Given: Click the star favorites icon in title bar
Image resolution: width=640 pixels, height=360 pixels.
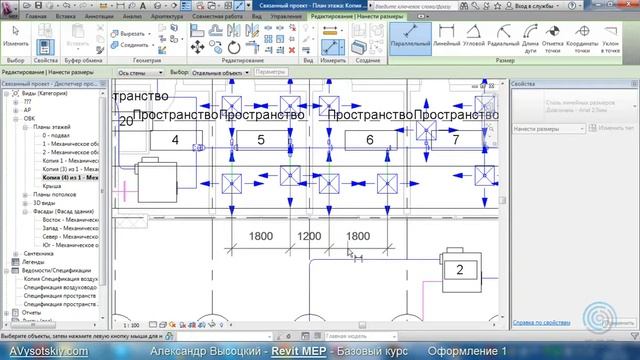Looking at the screenshot, I should click(x=498, y=6).
